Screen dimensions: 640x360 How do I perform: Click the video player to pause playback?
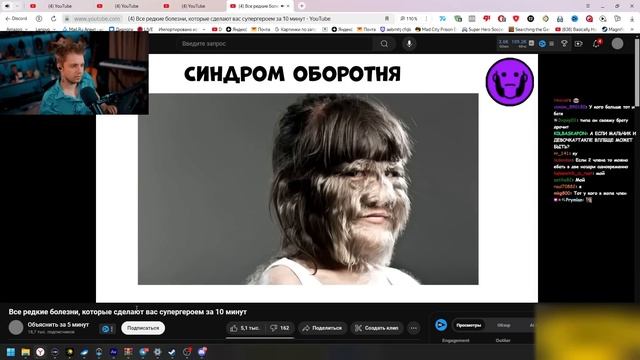317,178
